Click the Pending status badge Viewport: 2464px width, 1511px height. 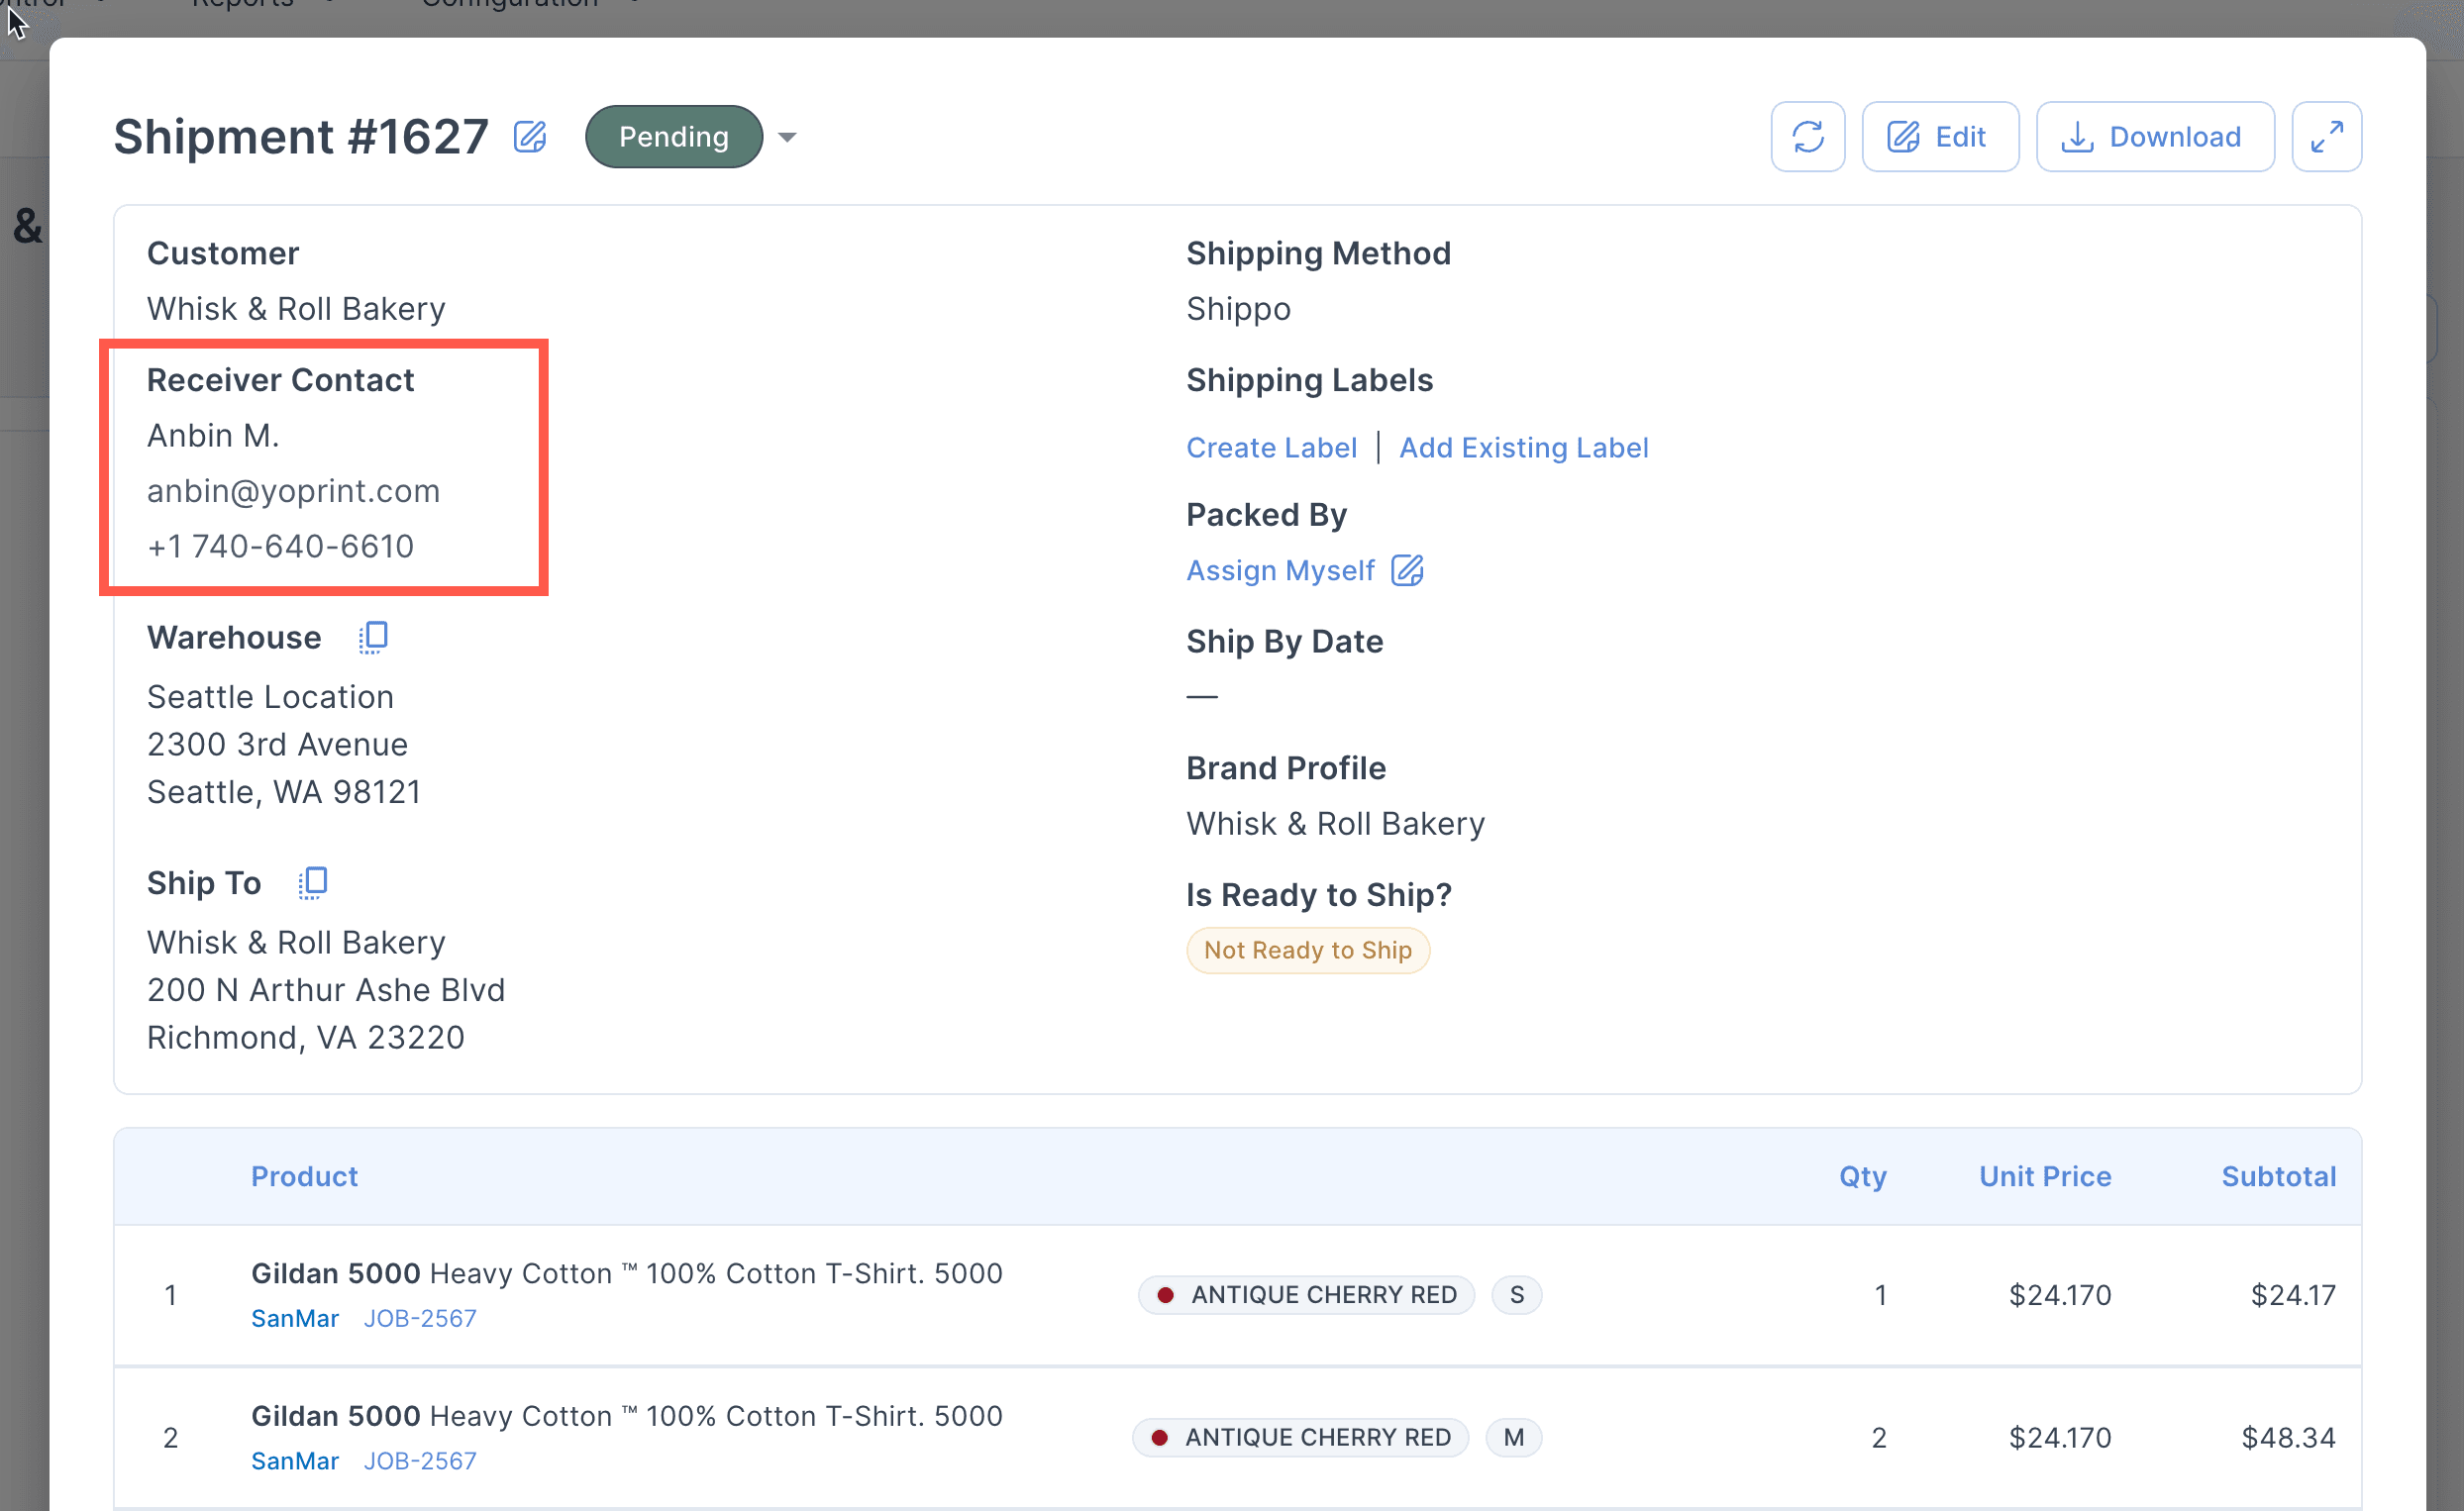673,137
